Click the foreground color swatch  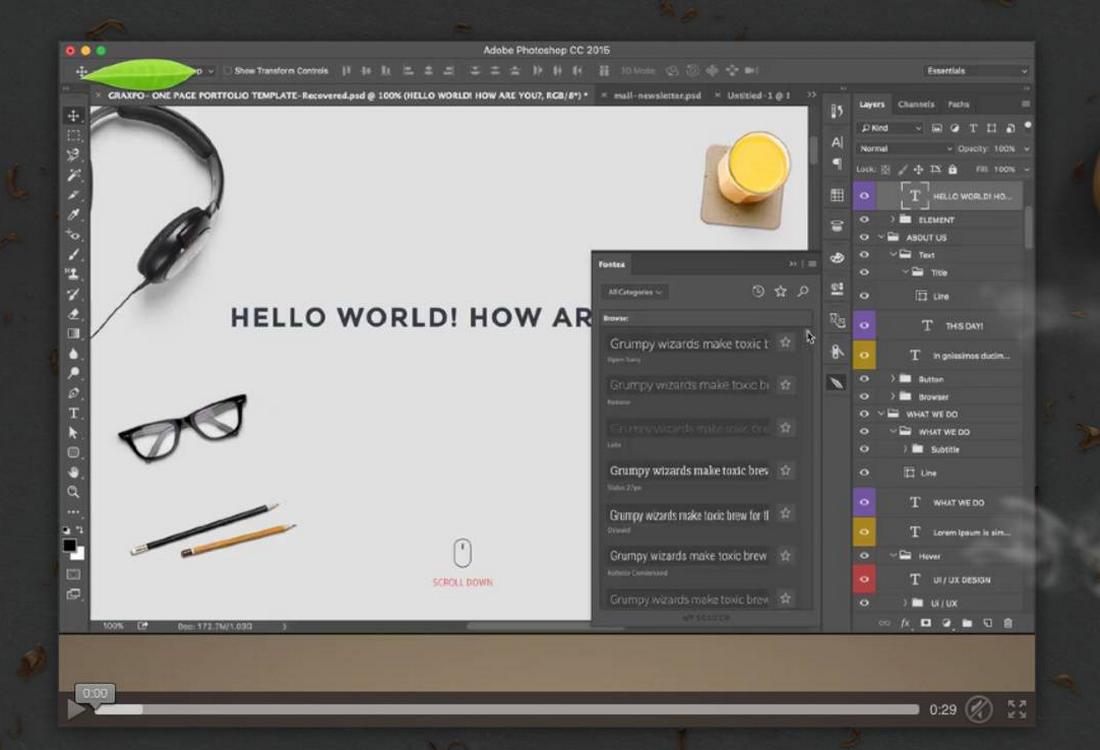pyautogui.click(x=70, y=546)
